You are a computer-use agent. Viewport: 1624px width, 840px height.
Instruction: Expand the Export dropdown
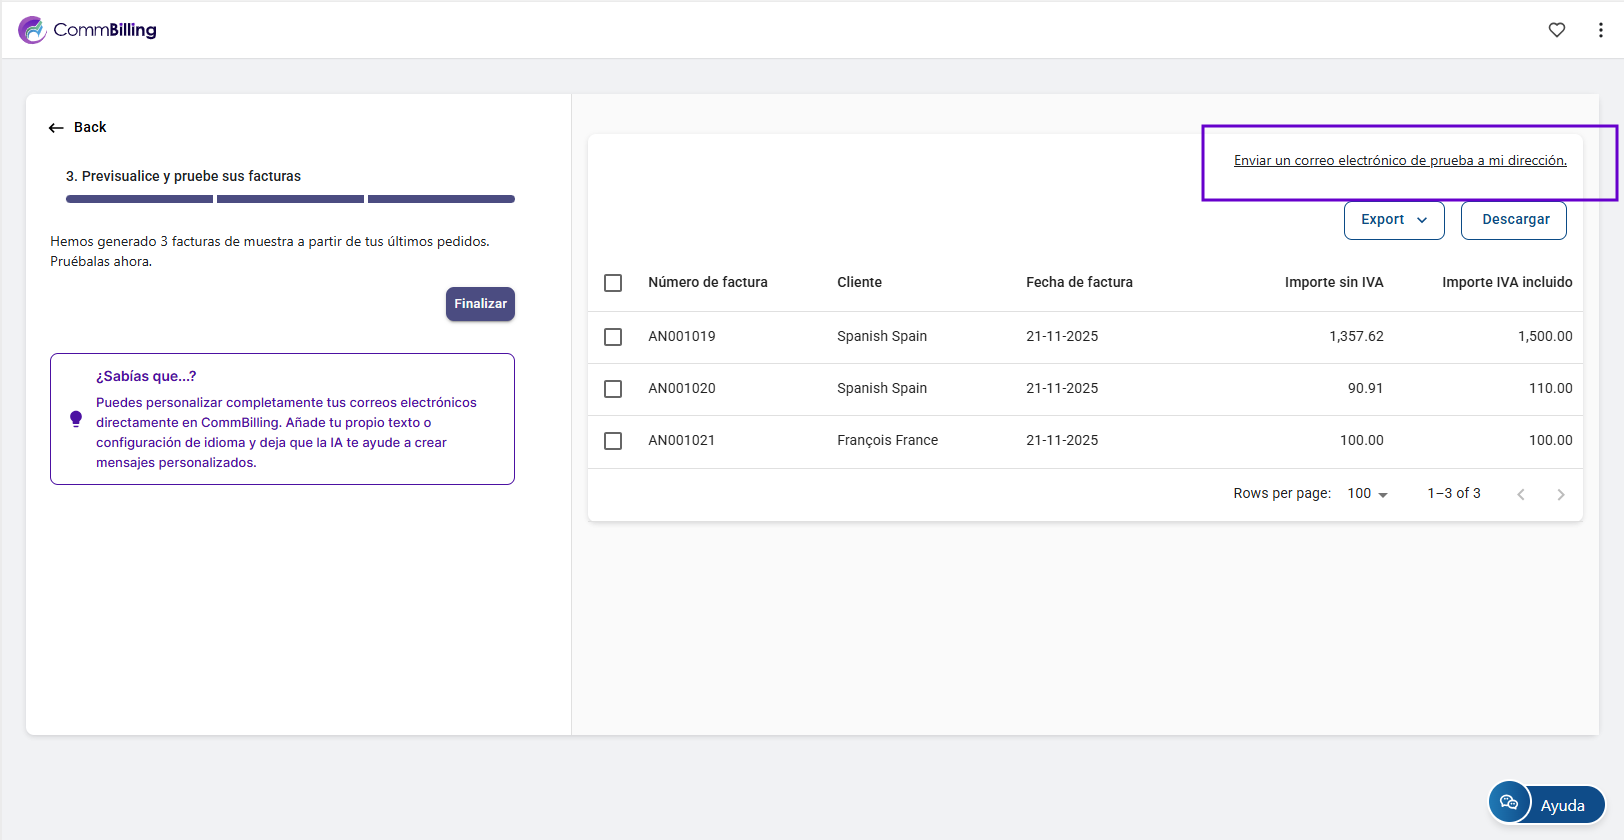click(1394, 220)
